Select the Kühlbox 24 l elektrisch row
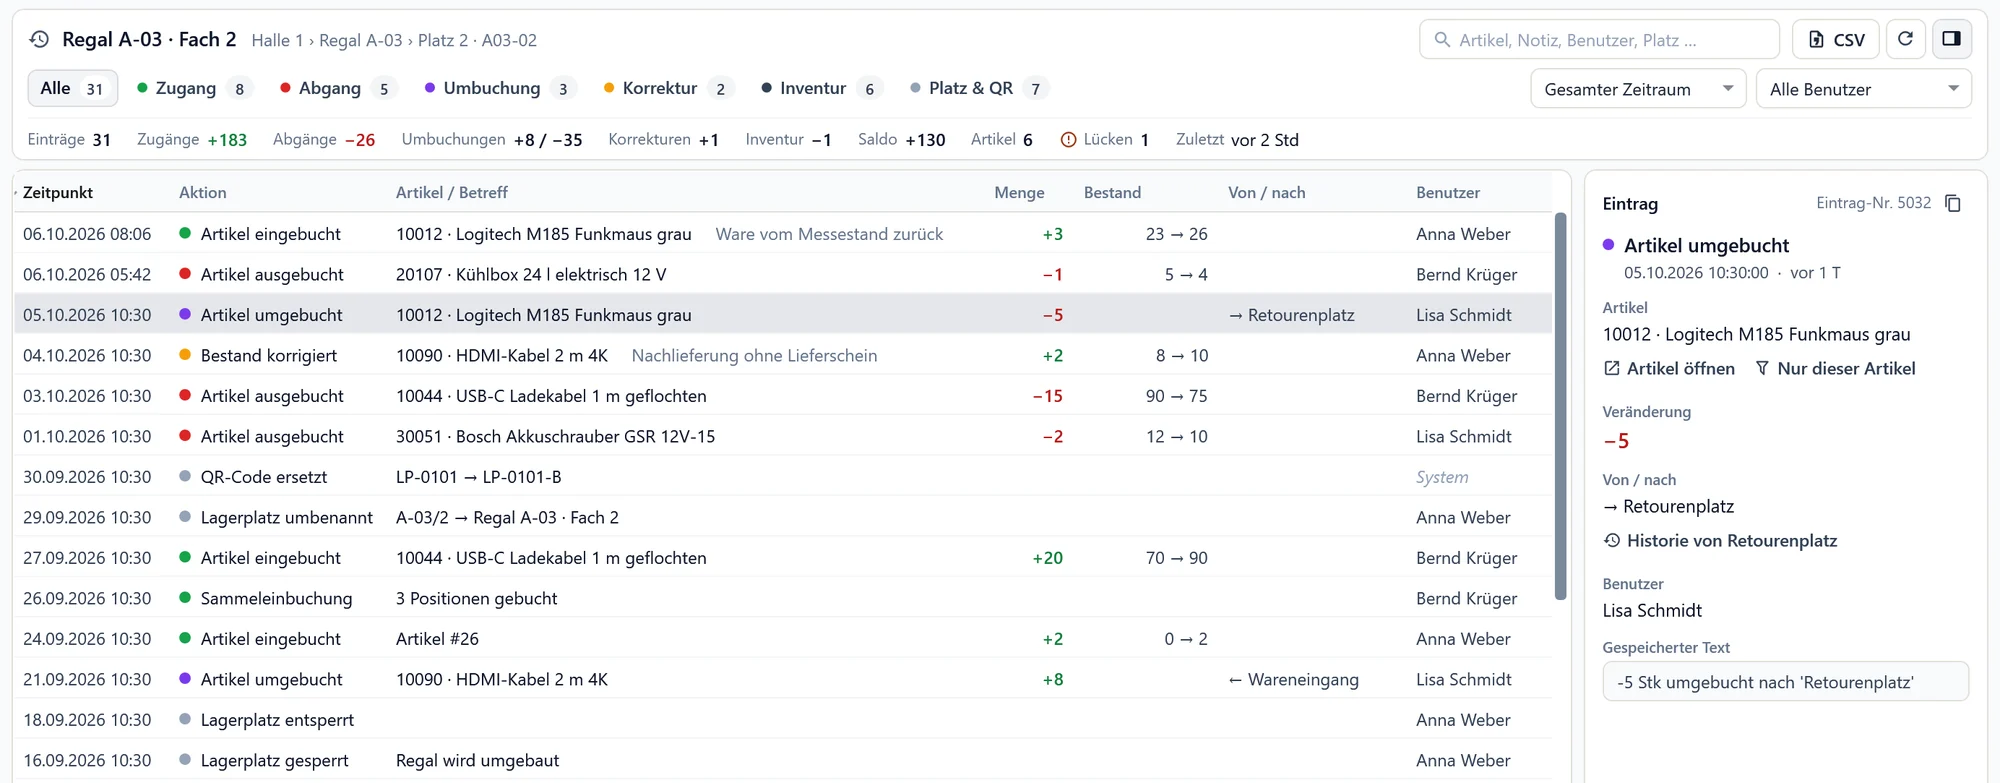 783,274
